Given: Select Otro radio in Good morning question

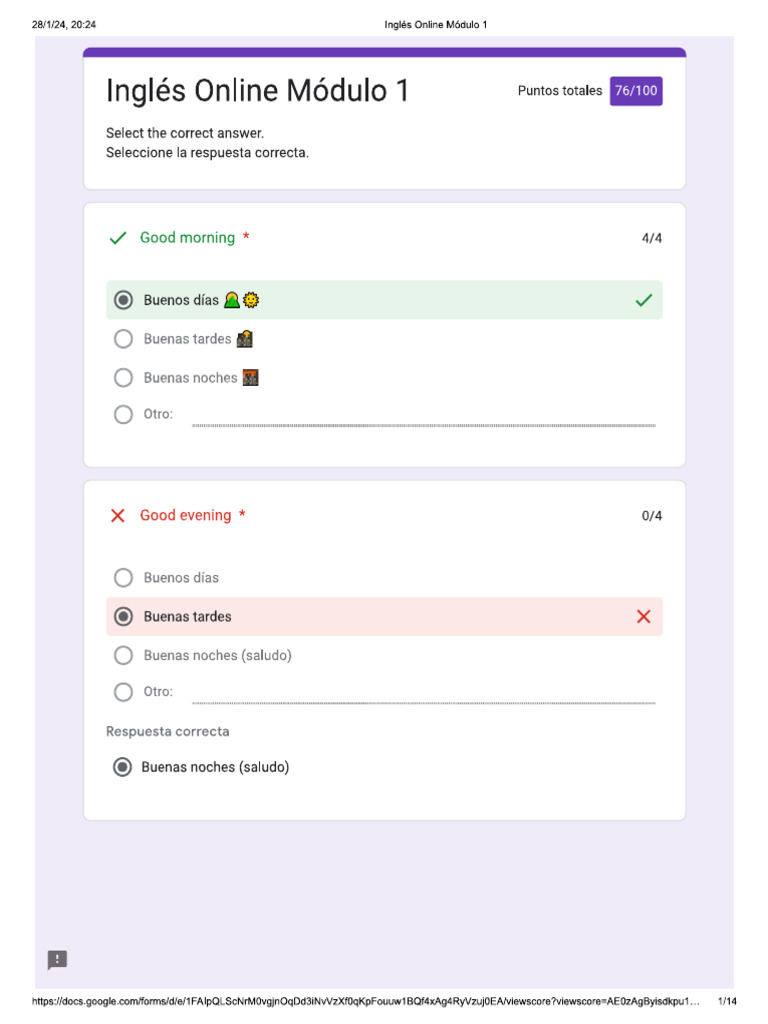Looking at the screenshot, I should pos(123,414).
